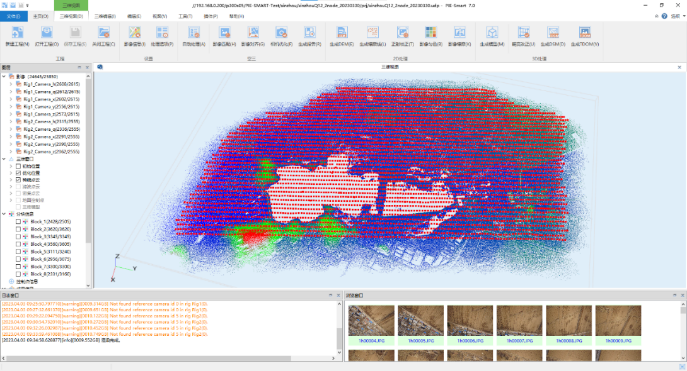Click the first quick access toolbar icon
The image size is (687, 371).
(5, 5)
